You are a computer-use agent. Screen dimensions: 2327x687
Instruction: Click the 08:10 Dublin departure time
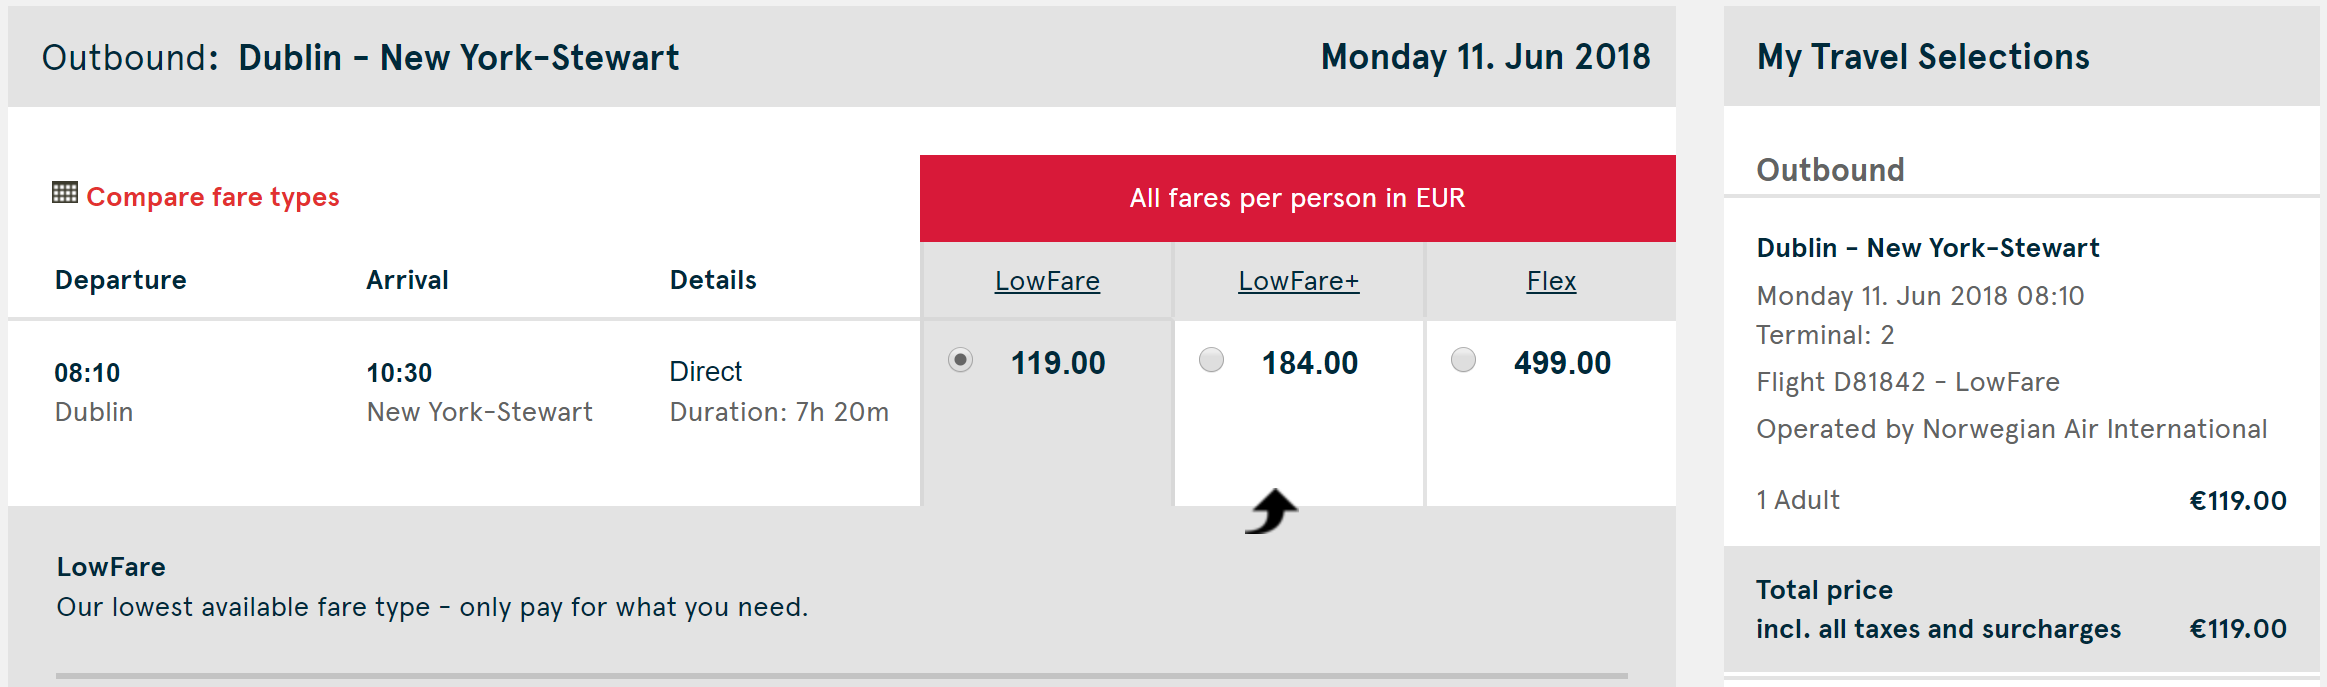click(x=87, y=373)
